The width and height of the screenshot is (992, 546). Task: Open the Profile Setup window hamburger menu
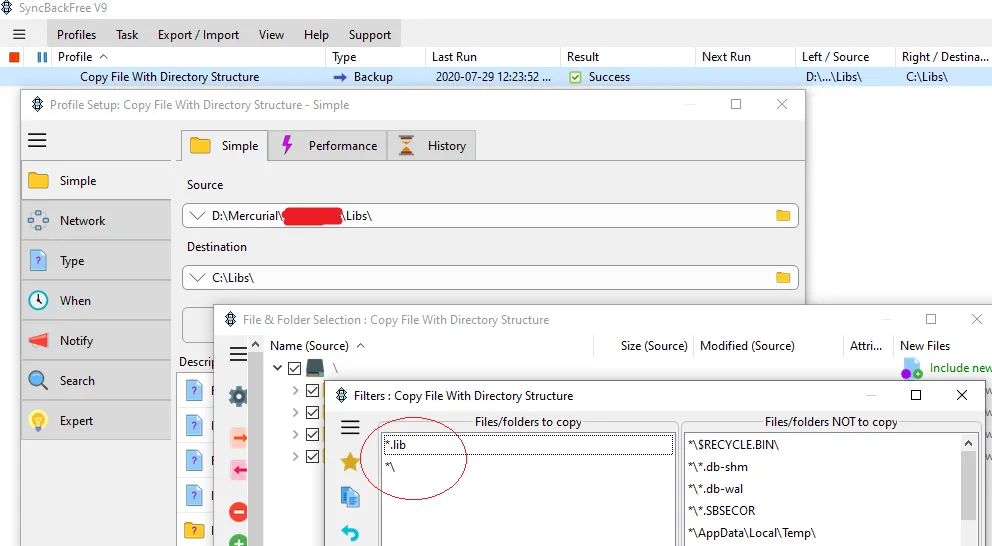[x=37, y=140]
